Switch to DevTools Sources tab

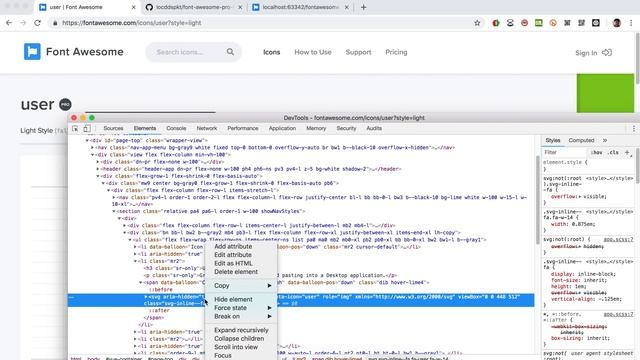[x=113, y=128]
